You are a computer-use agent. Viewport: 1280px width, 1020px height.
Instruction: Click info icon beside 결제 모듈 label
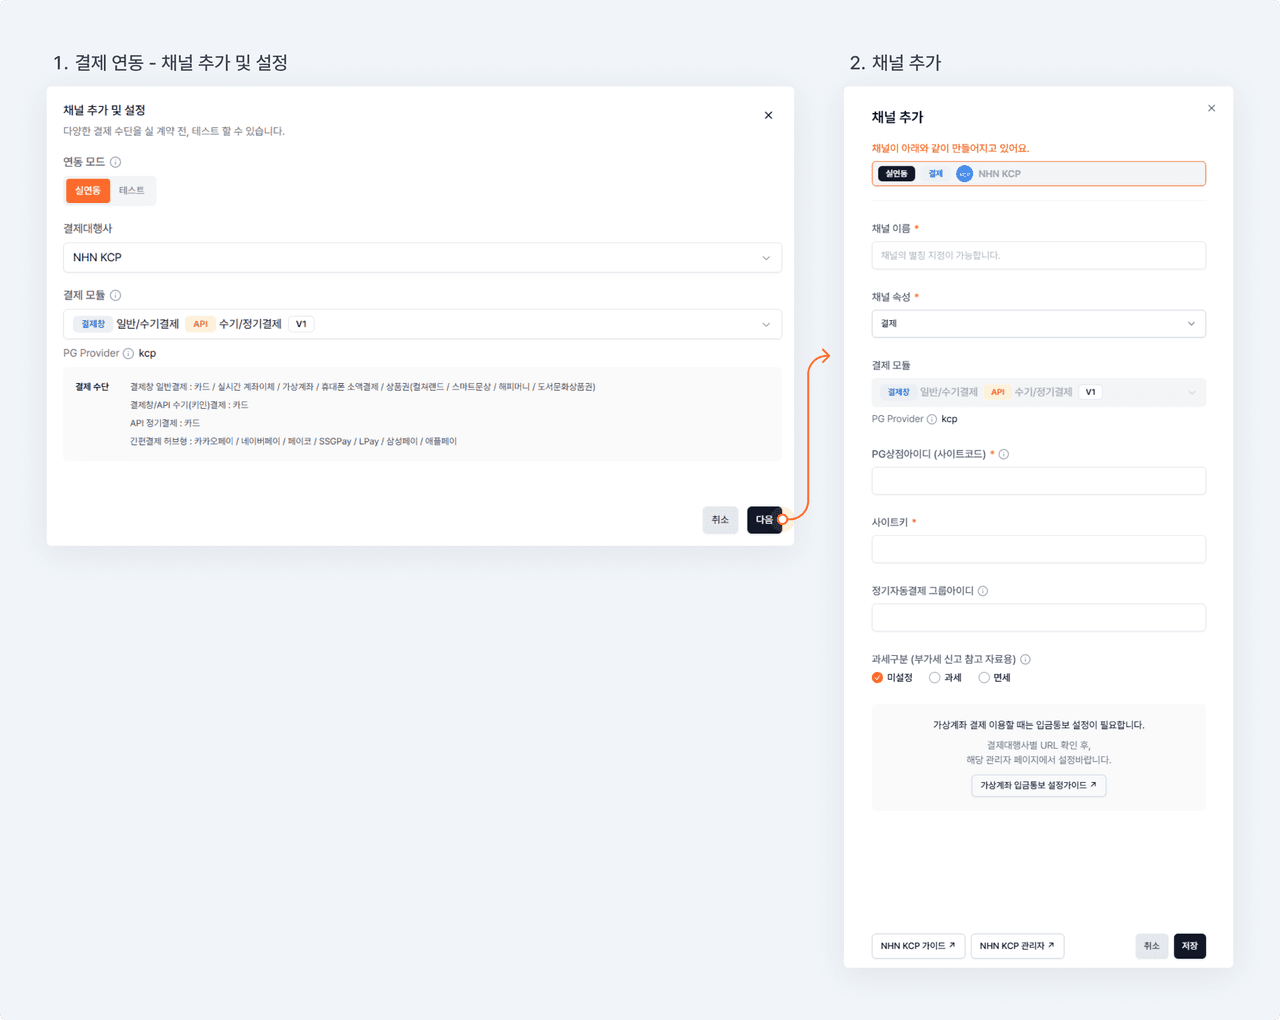click(116, 296)
